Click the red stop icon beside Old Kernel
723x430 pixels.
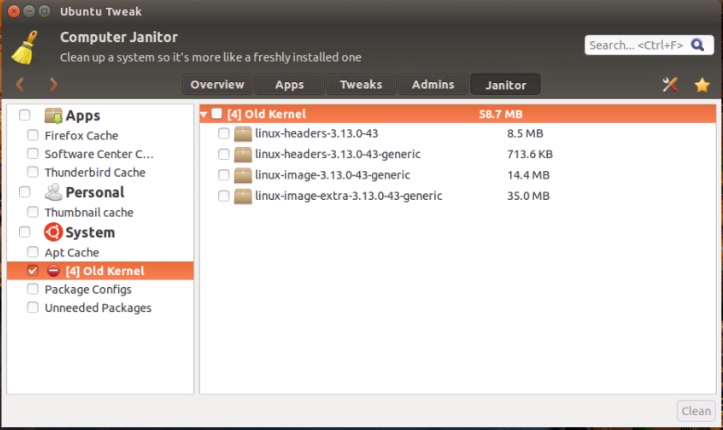pyautogui.click(x=53, y=271)
